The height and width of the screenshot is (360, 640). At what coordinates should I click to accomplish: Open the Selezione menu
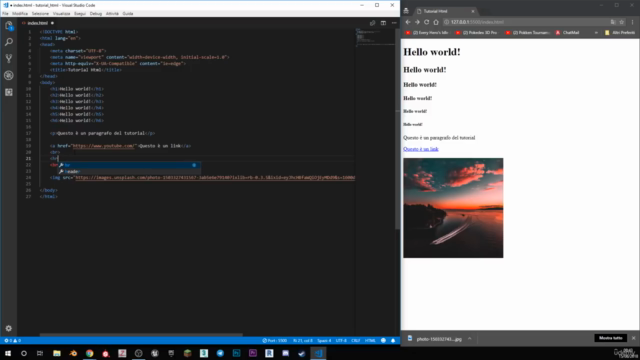(x=40, y=13)
